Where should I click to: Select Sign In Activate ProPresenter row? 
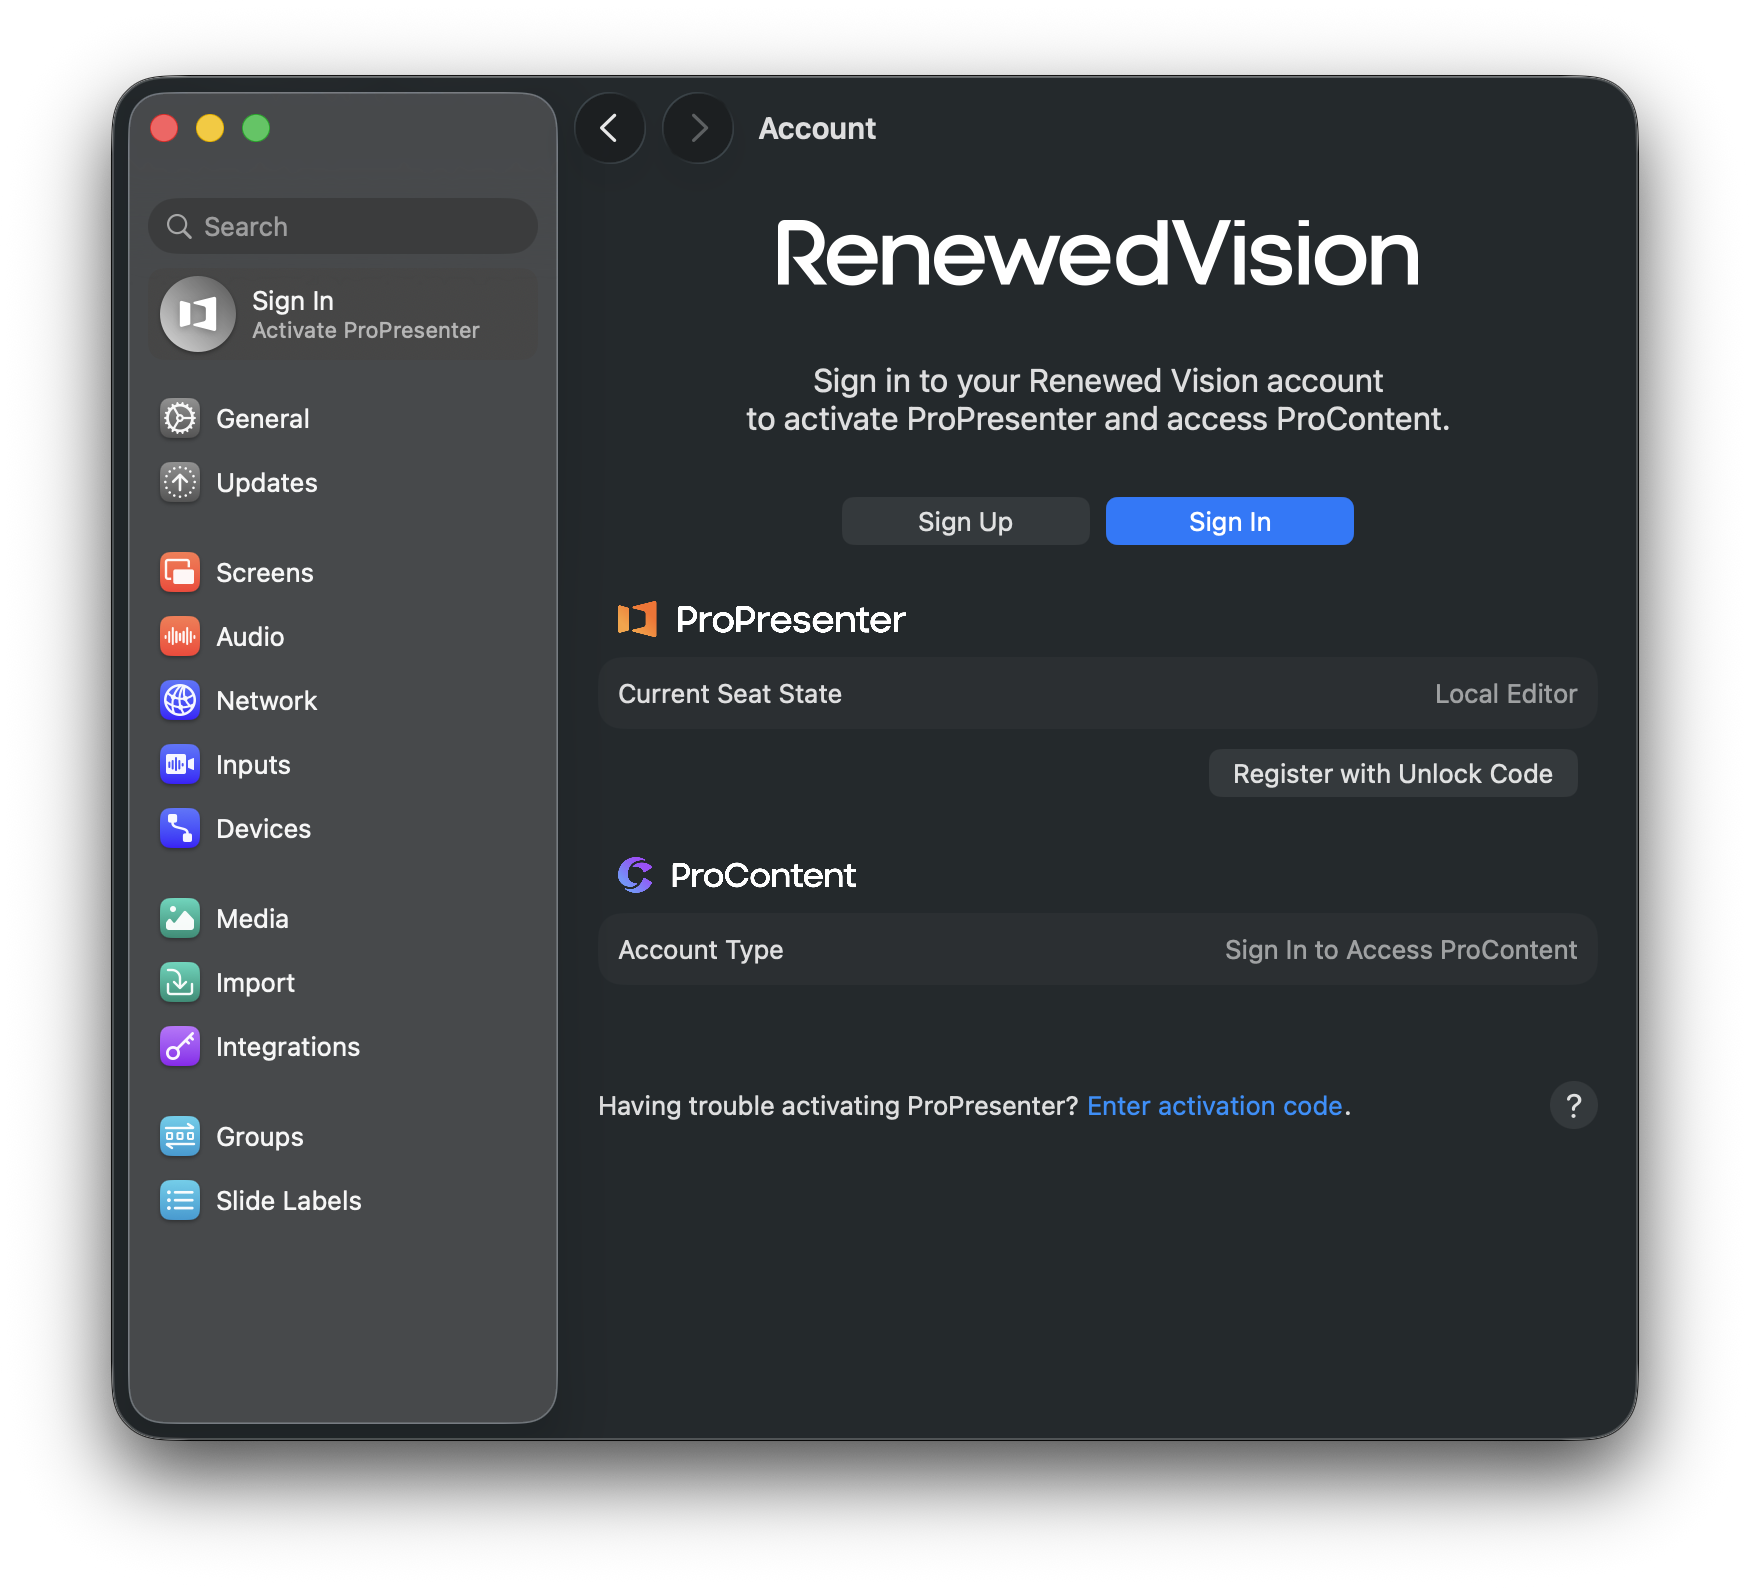click(x=343, y=314)
